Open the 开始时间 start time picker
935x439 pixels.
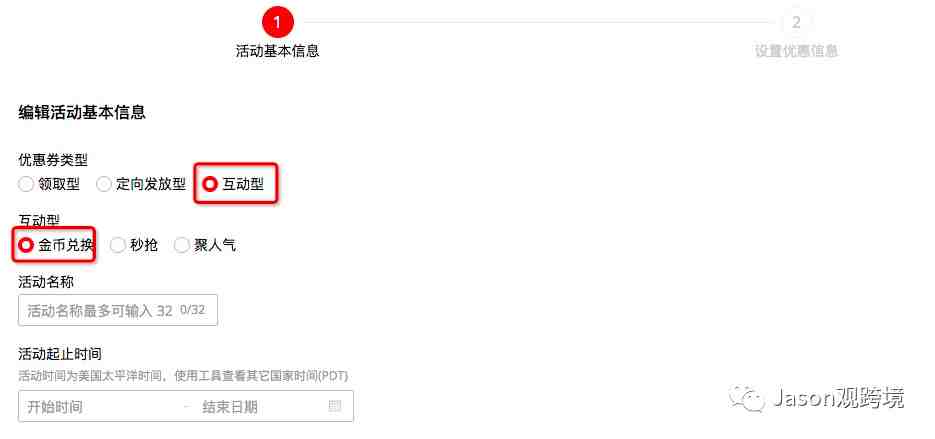click(x=55, y=407)
